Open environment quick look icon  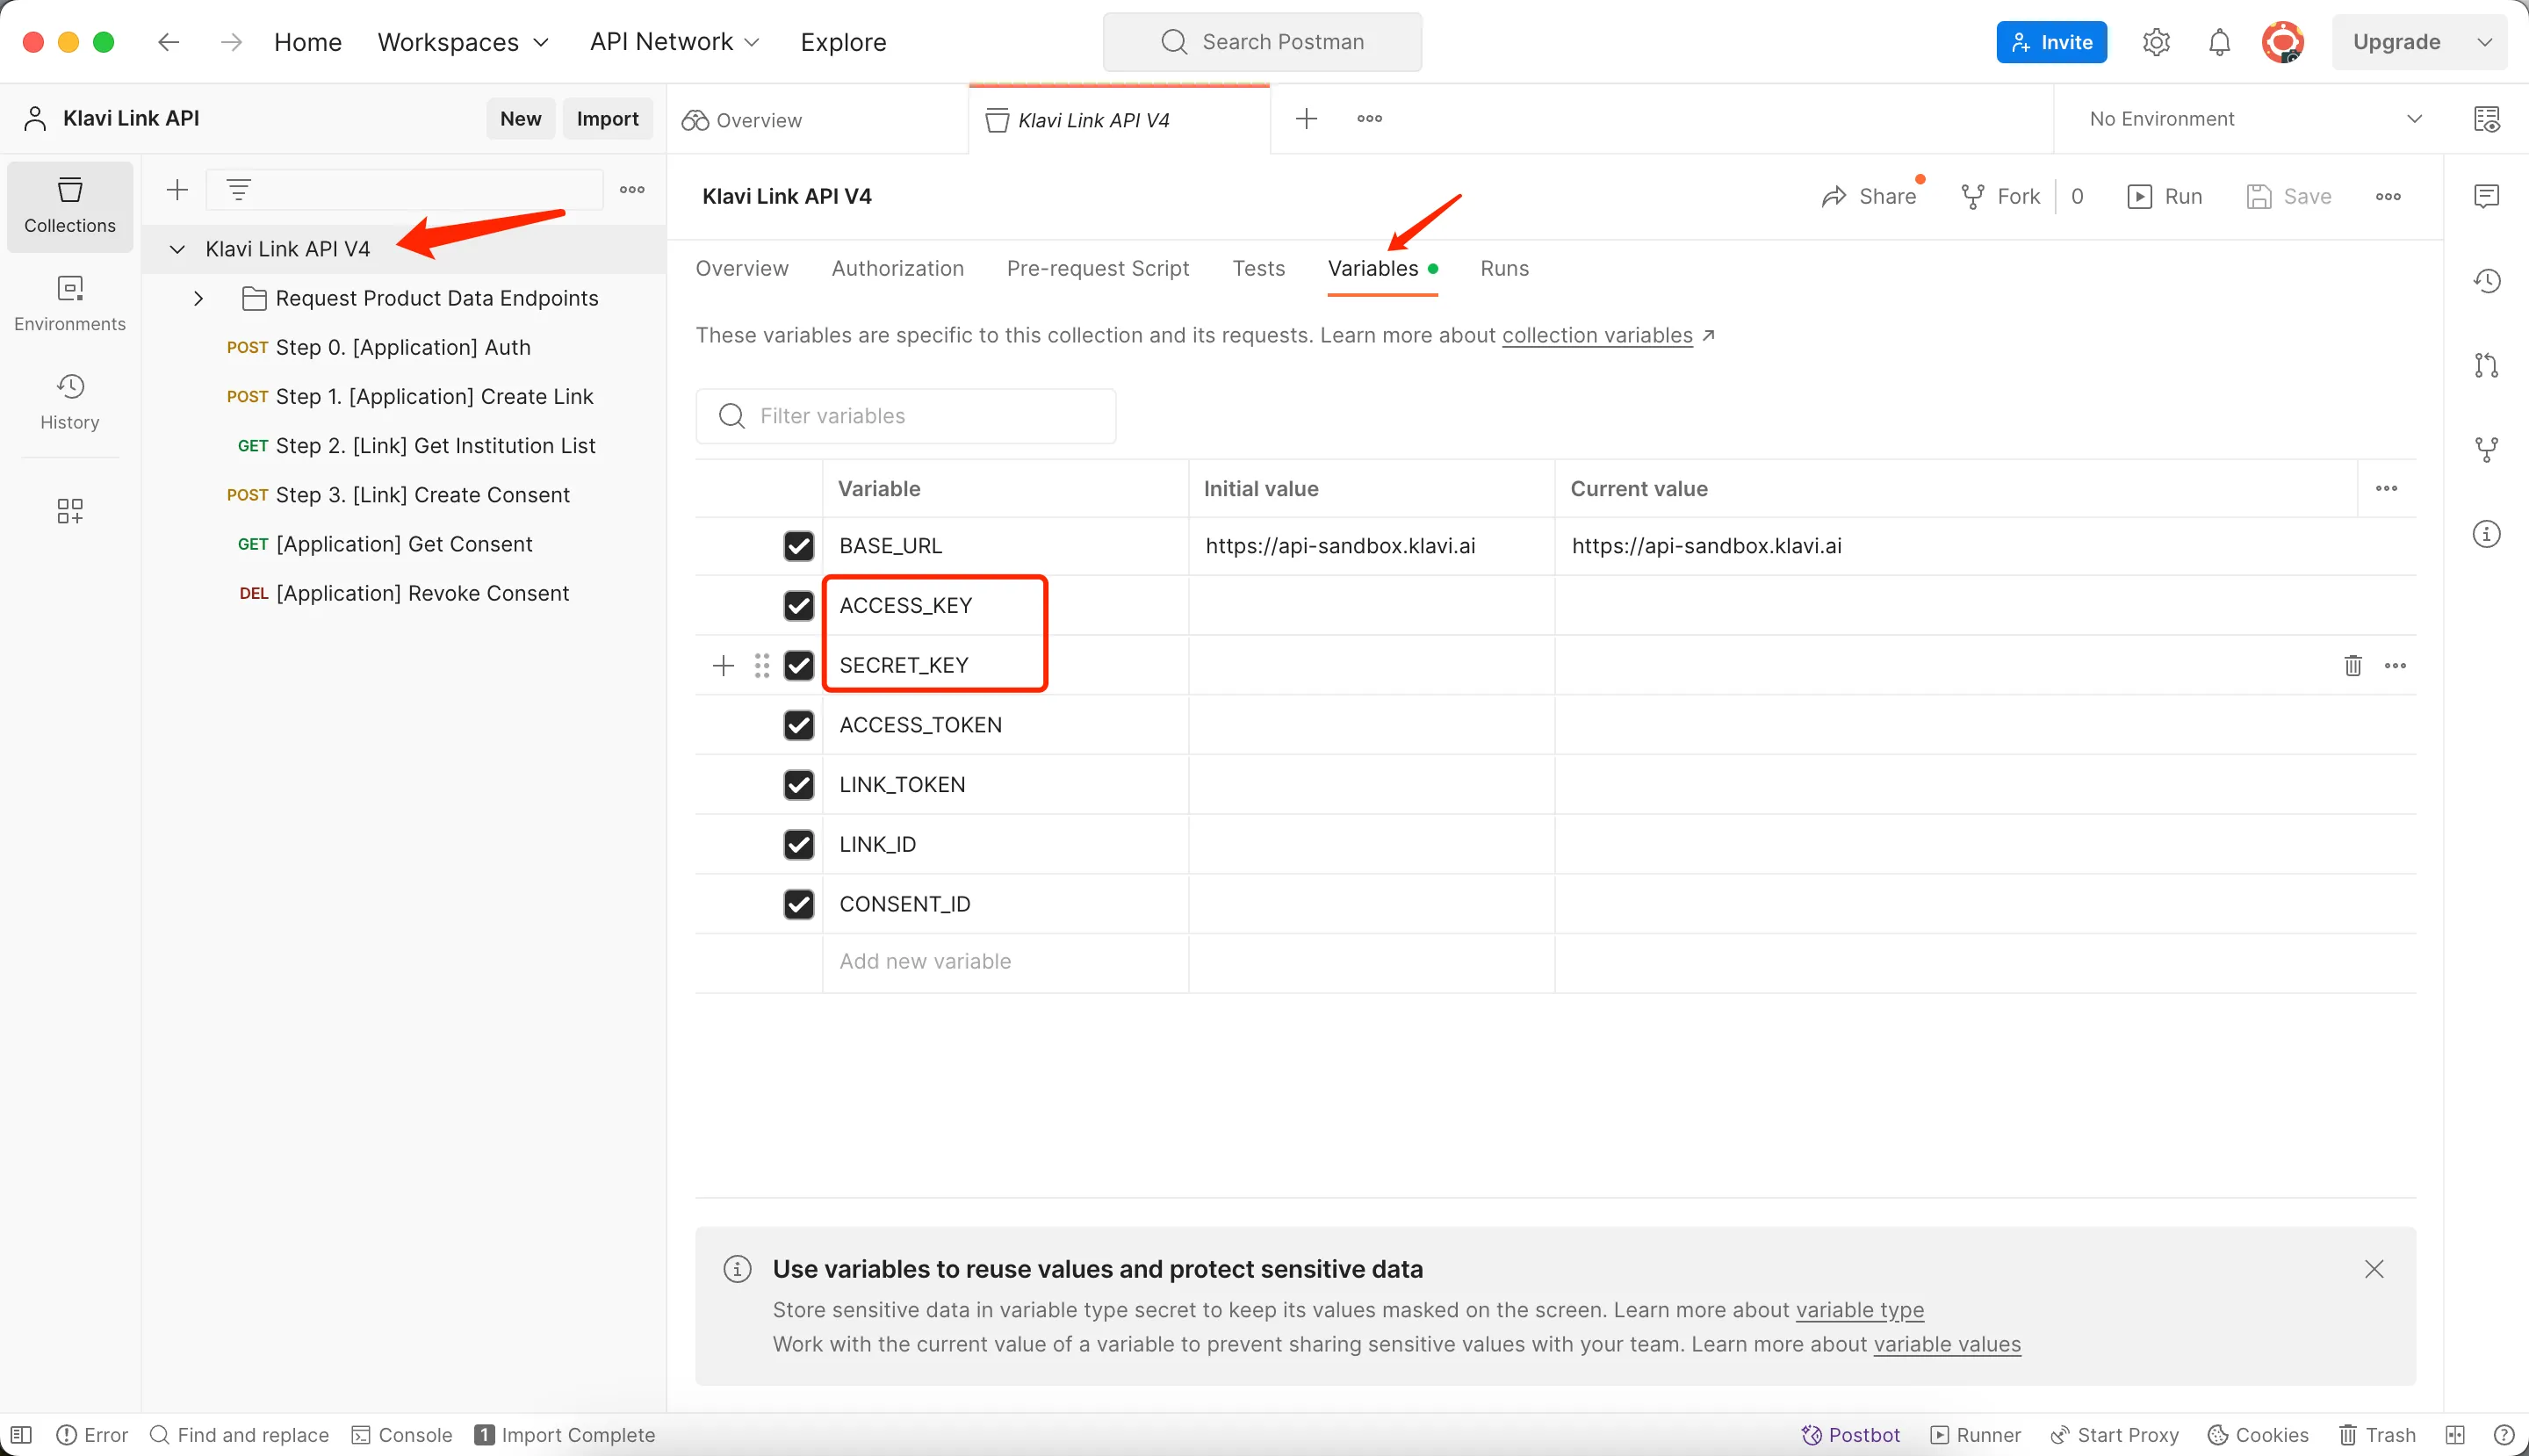click(x=2486, y=119)
